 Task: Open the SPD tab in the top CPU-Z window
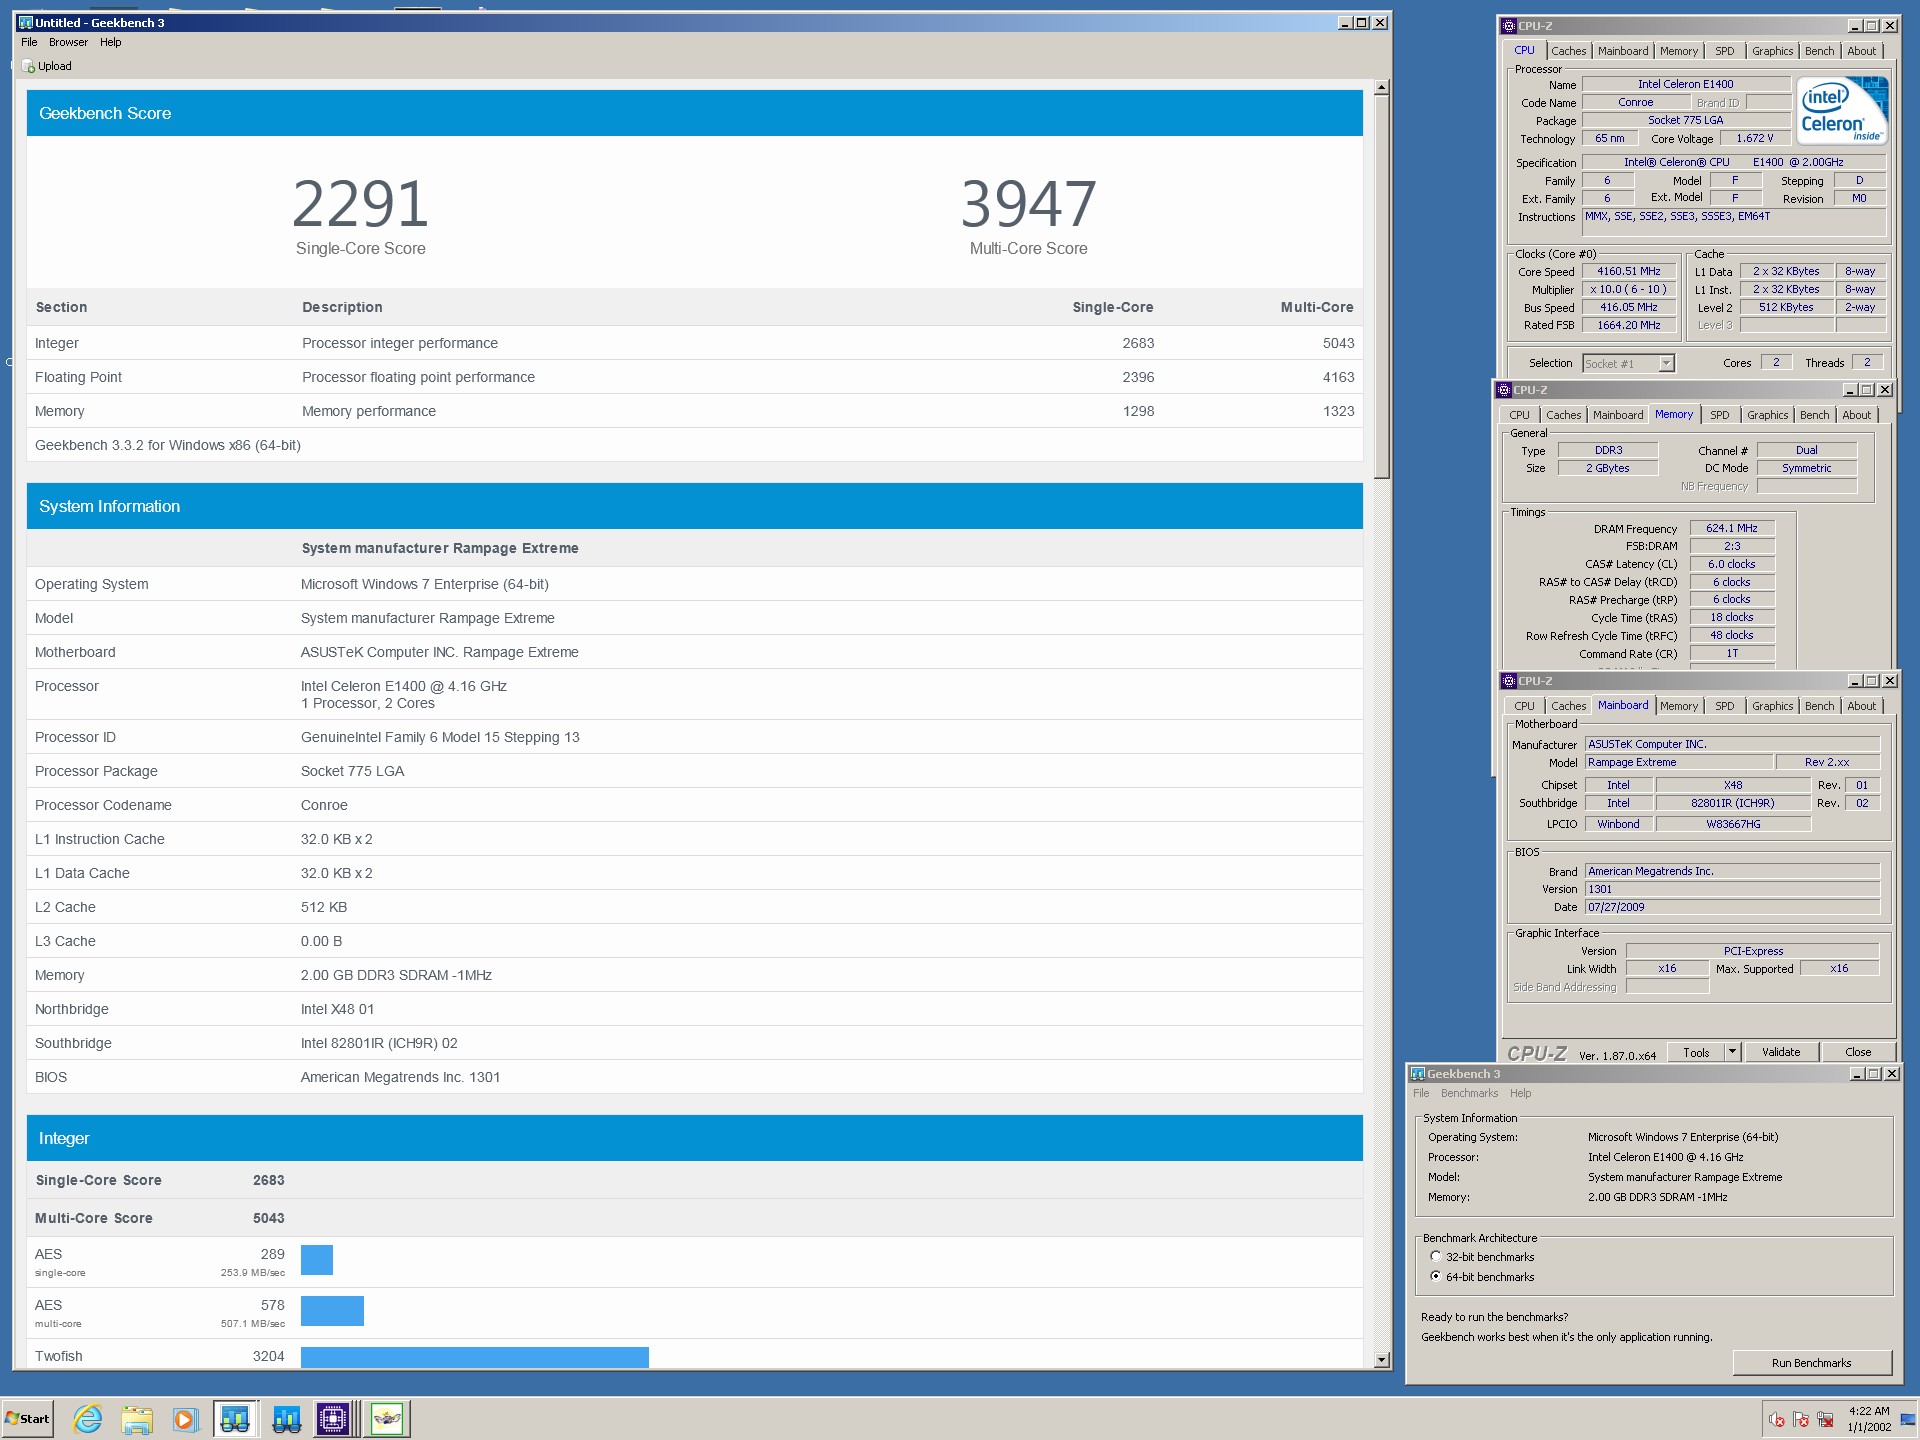[x=1724, y=51]
